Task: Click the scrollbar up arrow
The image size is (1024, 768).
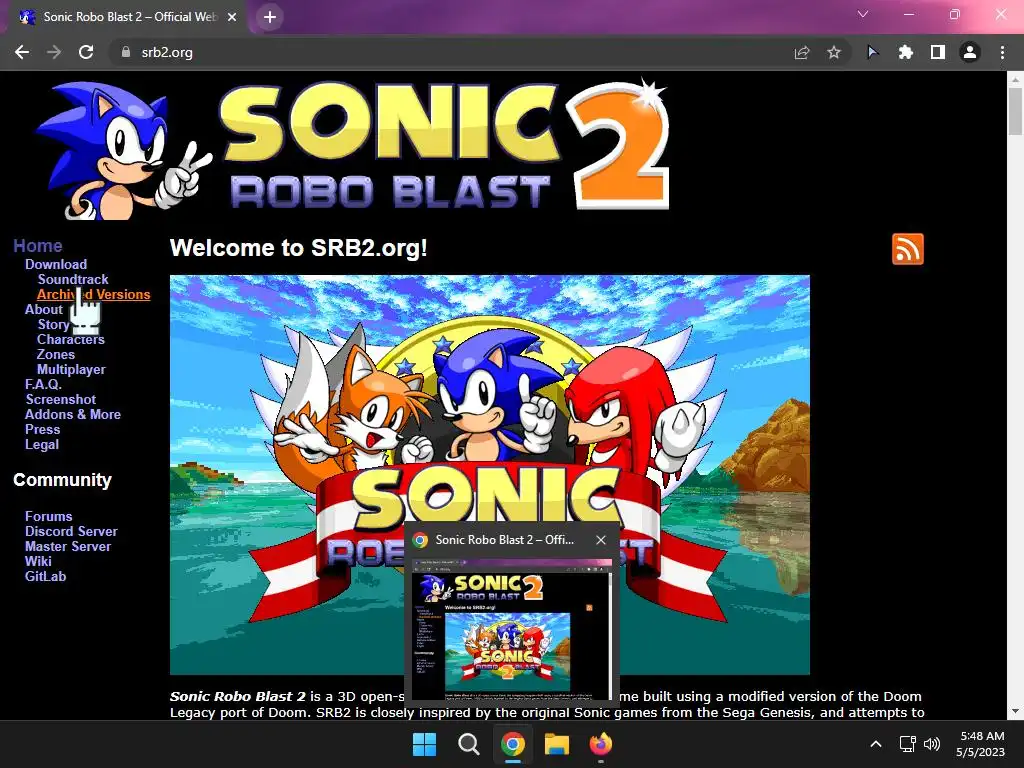Action: [x=1015, y=80]
